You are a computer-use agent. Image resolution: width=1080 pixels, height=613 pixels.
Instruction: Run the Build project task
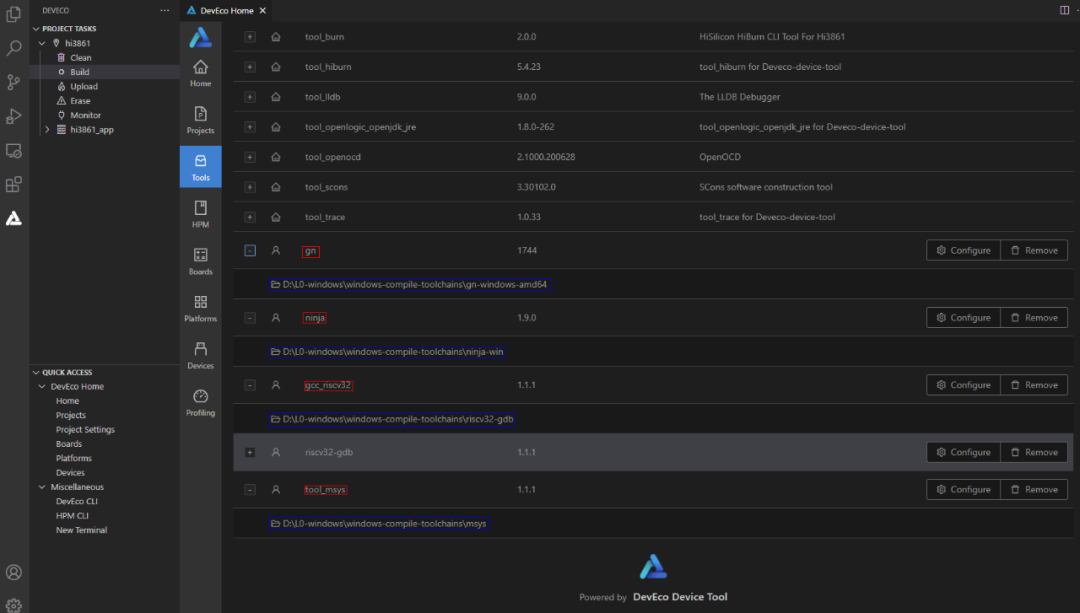click(x=79, y=72)
